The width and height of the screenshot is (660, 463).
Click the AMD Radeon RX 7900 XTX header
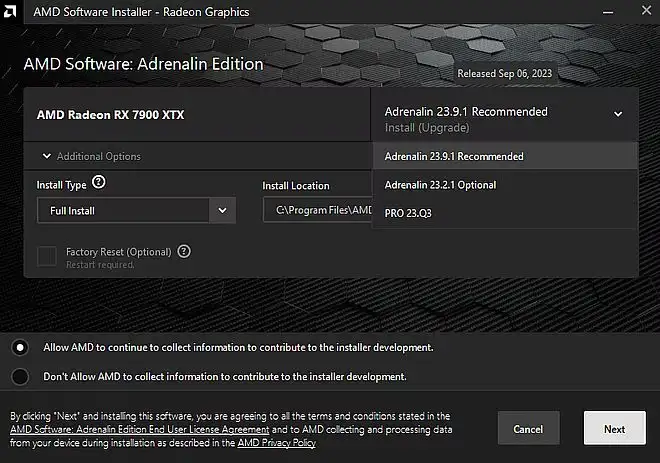110,115
